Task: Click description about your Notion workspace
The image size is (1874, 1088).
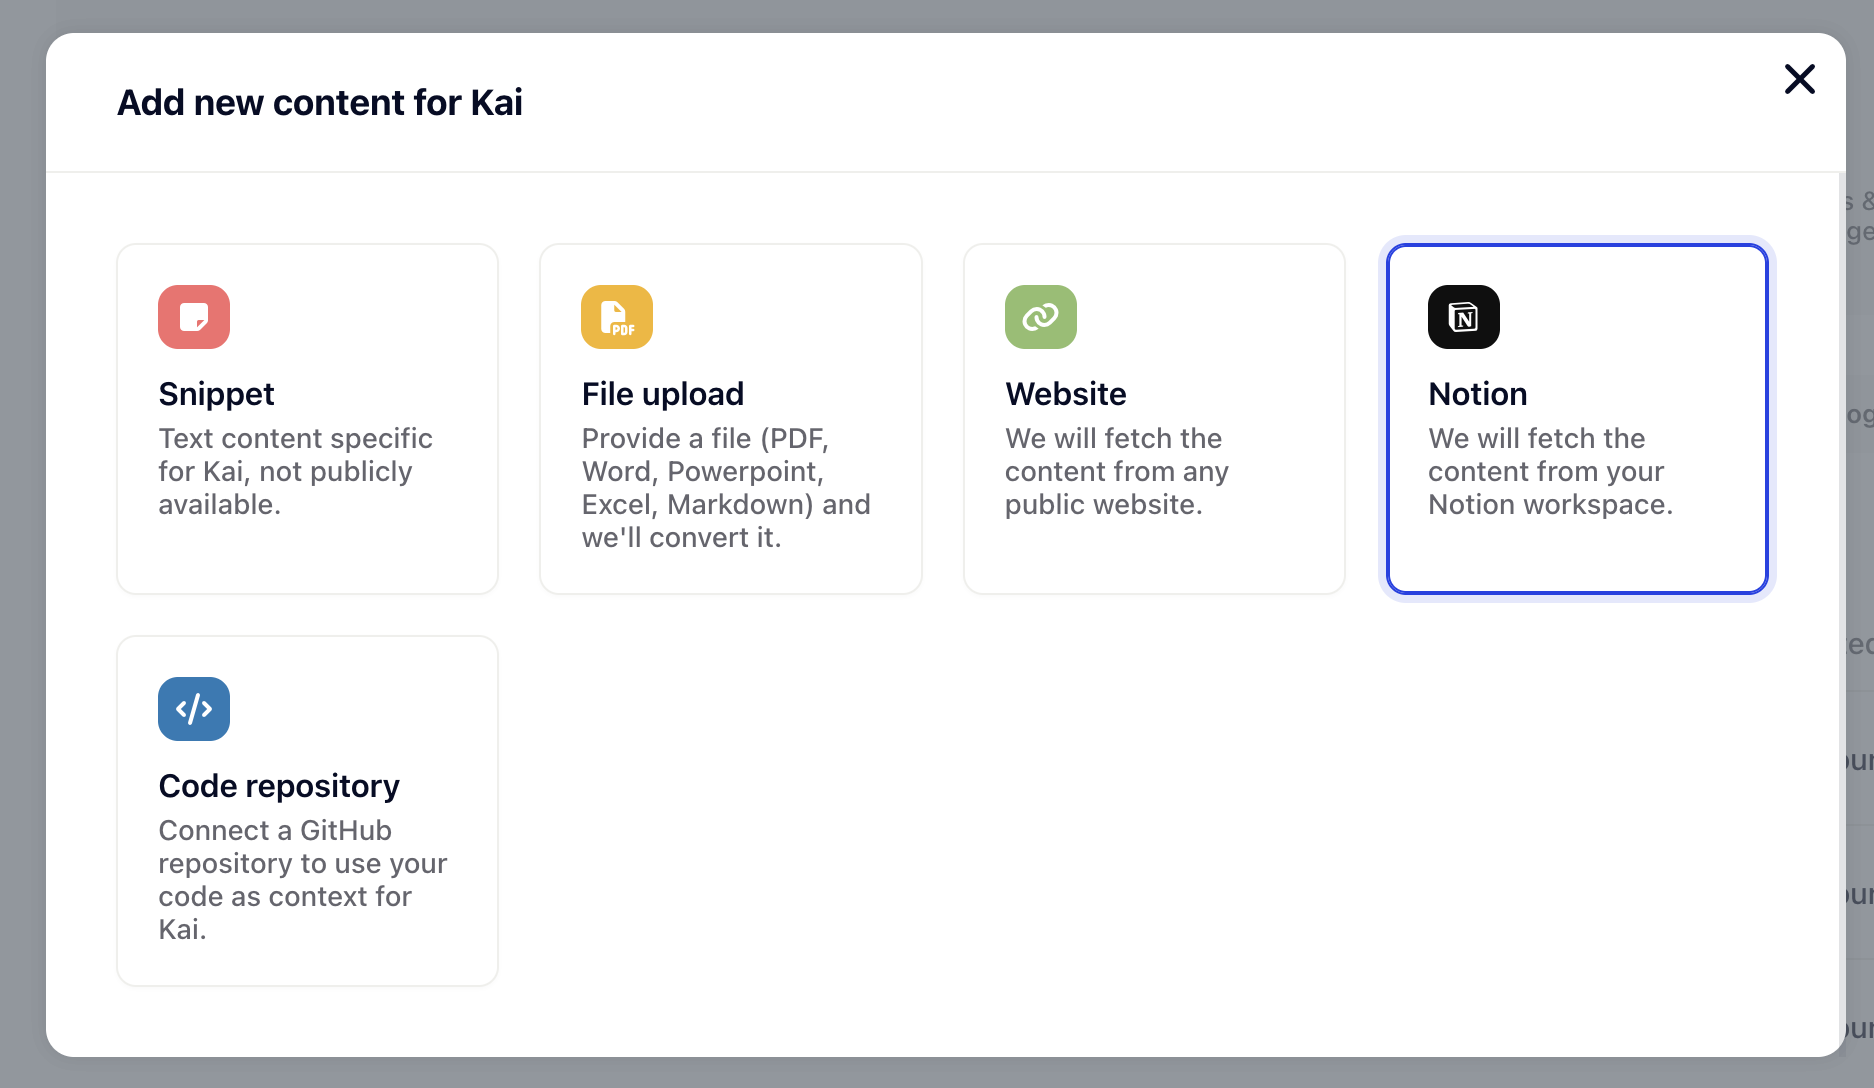Action: point(1549,471)
